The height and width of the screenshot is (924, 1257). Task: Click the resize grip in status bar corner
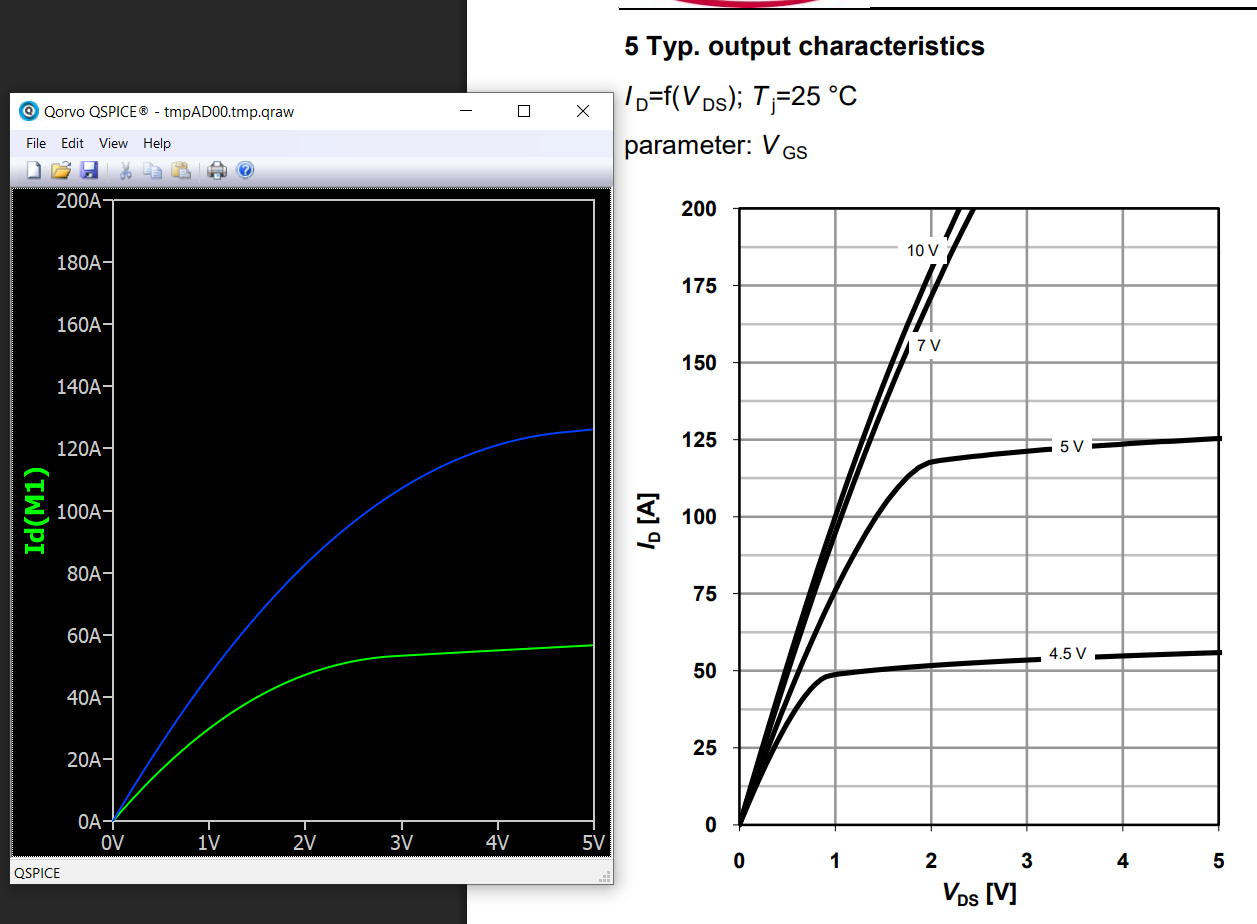(x=604, y=877)
